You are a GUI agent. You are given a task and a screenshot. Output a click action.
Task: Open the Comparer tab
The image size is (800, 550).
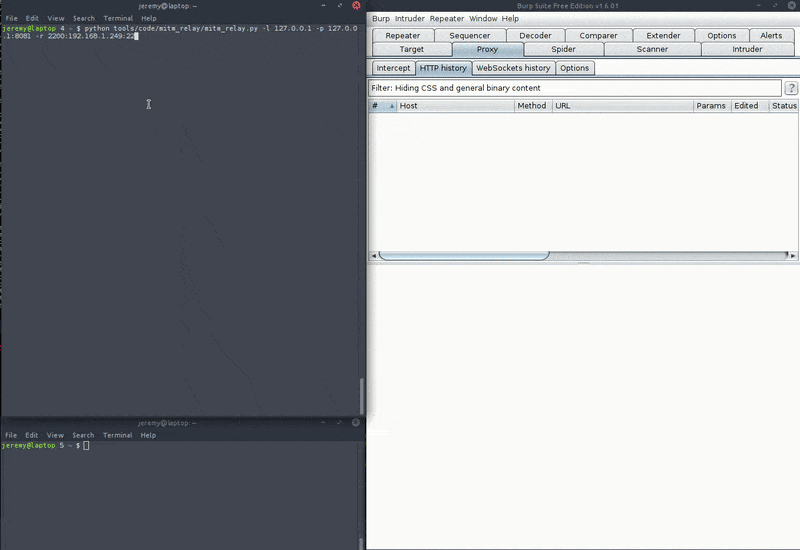[x=598, y=35]
